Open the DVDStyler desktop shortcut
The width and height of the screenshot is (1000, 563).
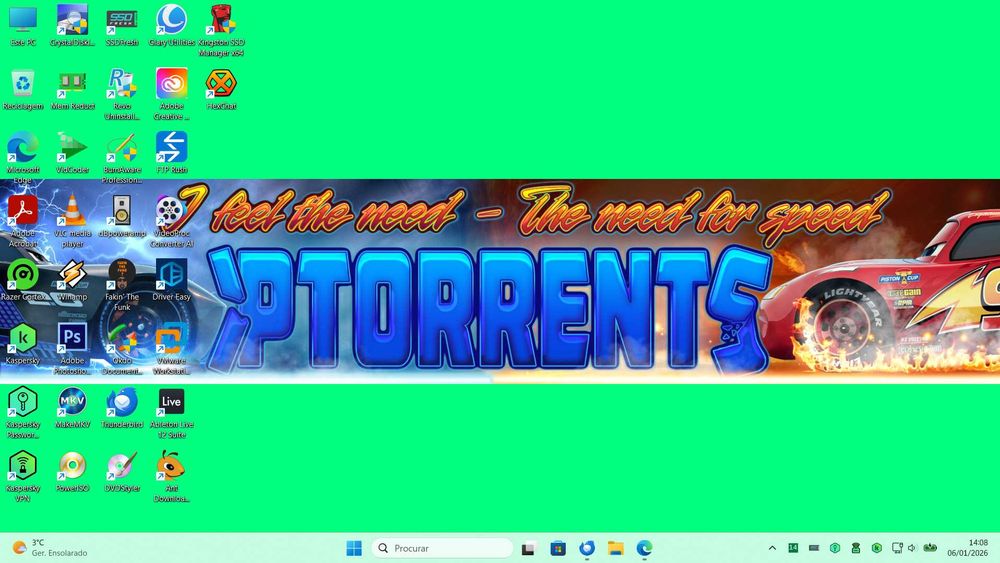[x=122, y=472]
